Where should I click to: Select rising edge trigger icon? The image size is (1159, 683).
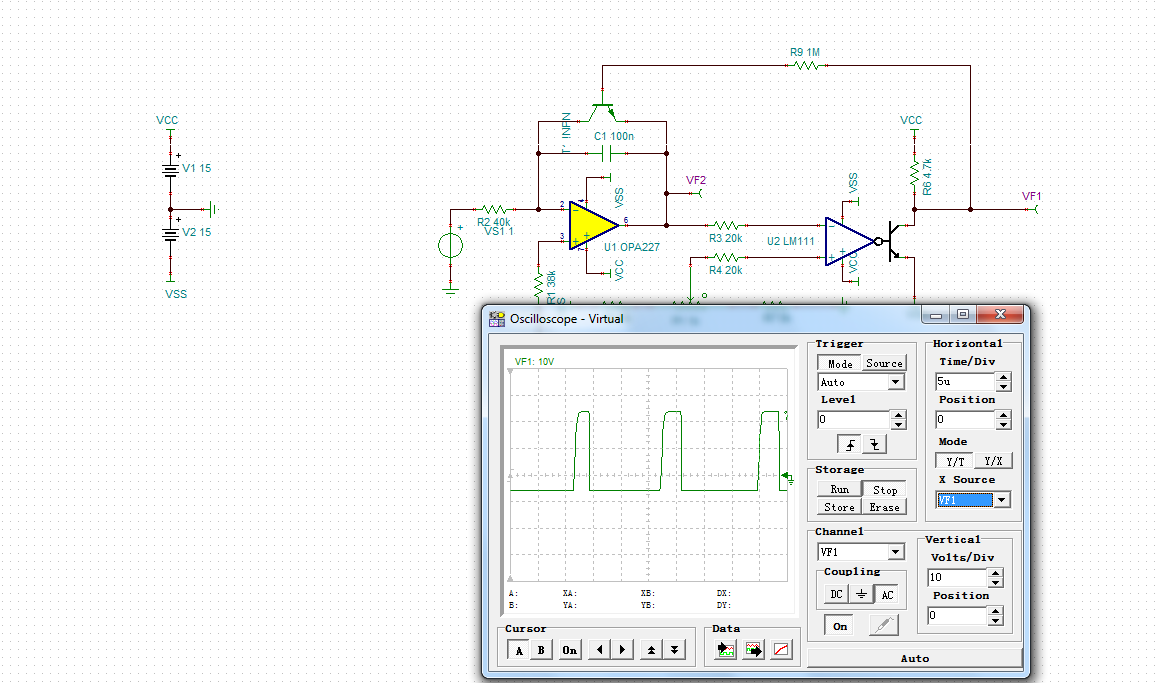coord(851,445)
